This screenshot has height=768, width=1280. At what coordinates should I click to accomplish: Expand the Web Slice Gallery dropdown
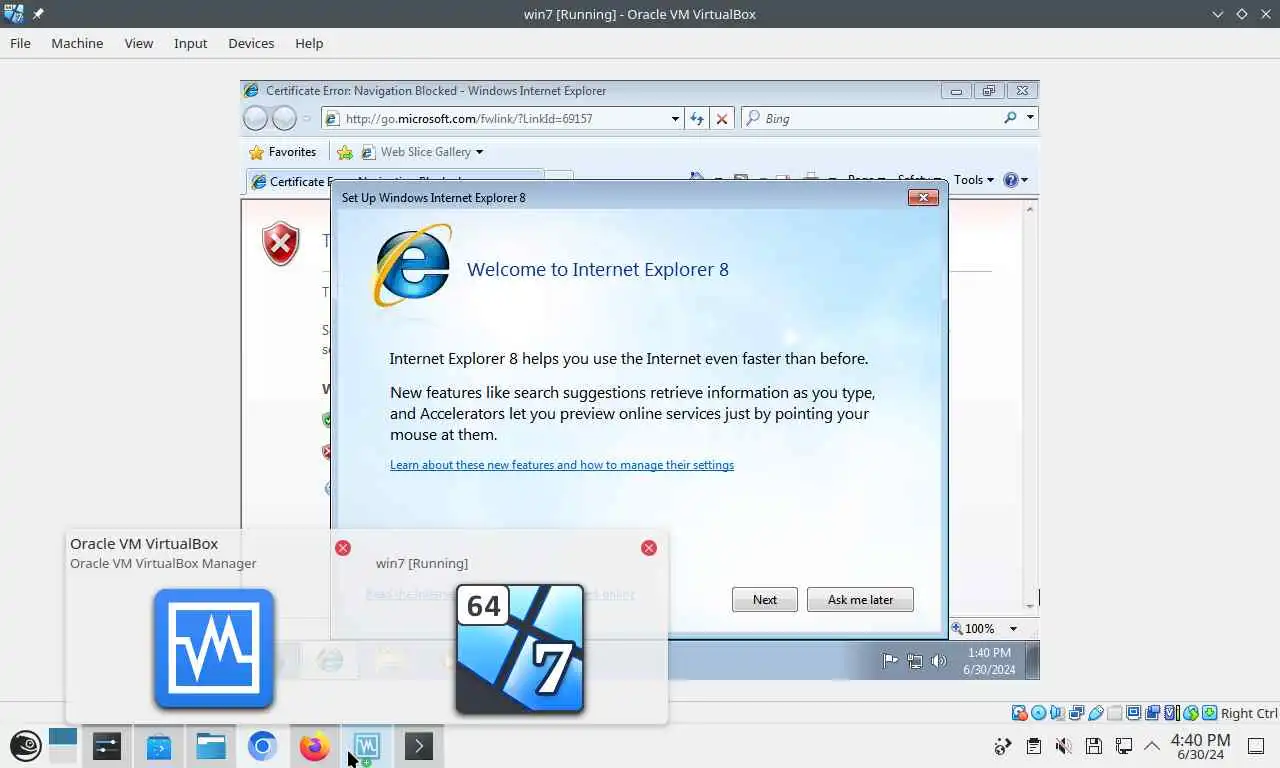(479, 152)
